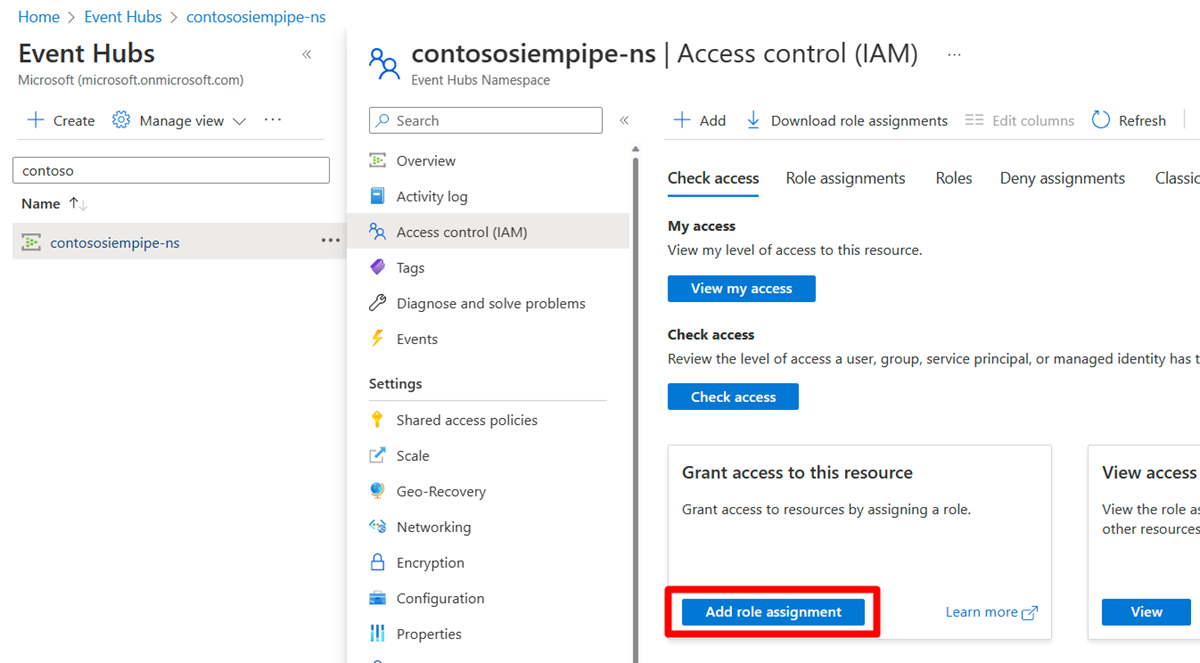Image resolution: width=1200 pixels, height=663 pixels.
Task: Collapse the Event Hubs list pane
Action: tap(307, 54)
